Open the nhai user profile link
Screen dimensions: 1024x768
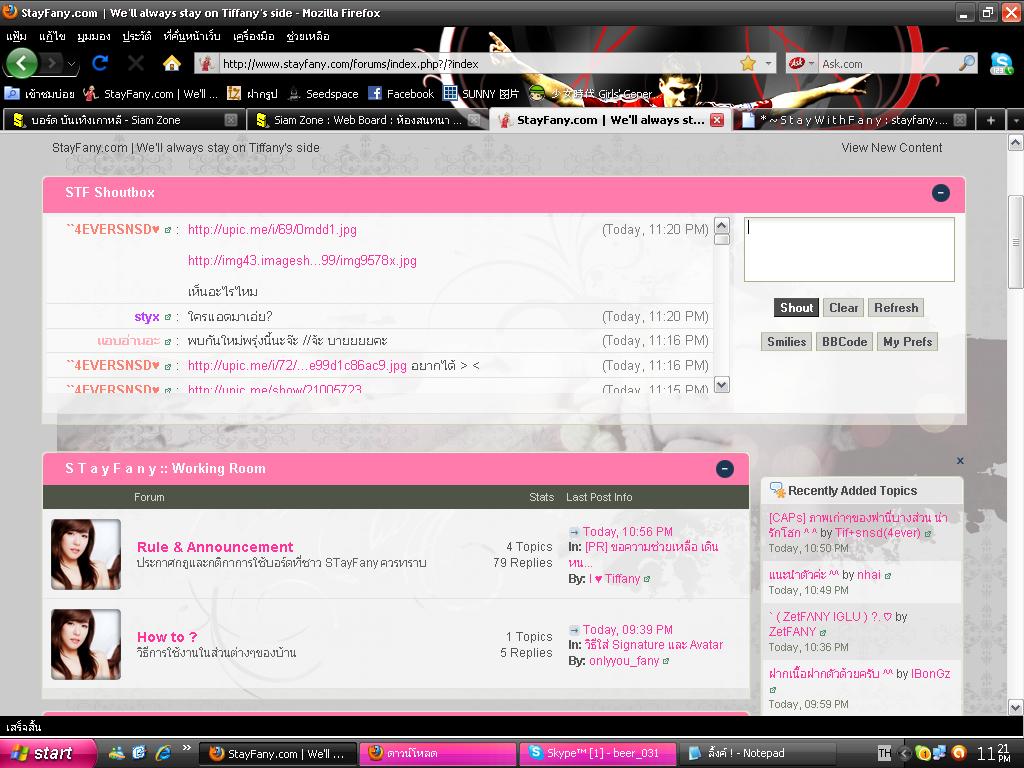(869, 575)
